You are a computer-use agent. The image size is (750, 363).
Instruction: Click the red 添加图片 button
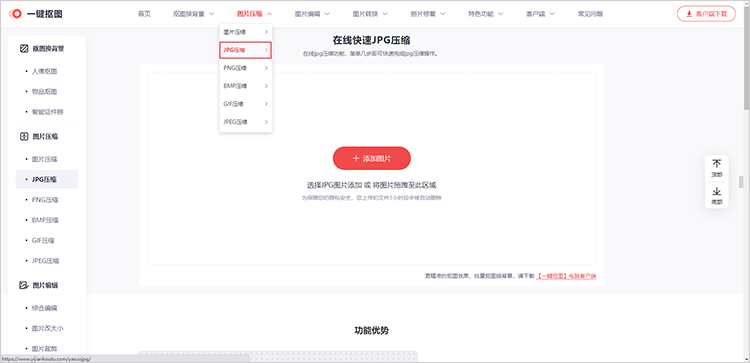[x=372, y=158]
